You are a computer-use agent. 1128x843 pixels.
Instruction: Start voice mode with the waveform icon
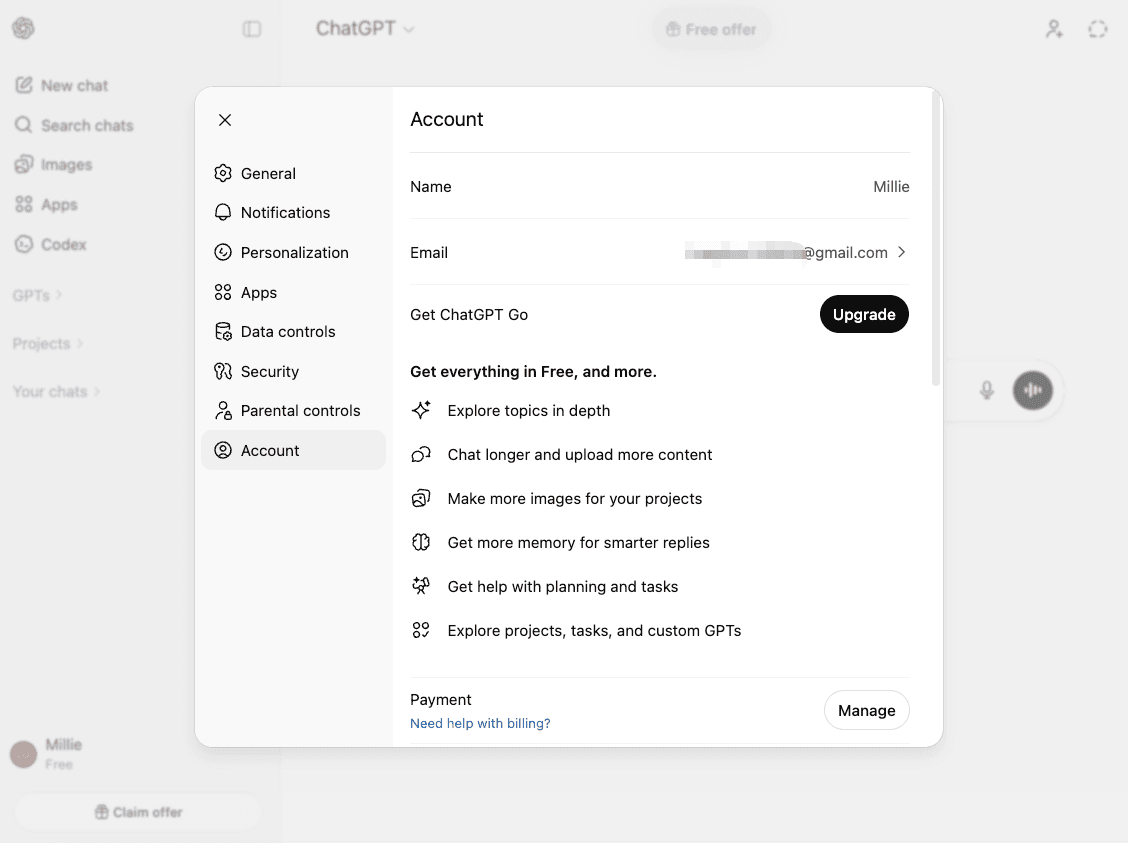coord(1033,391)
